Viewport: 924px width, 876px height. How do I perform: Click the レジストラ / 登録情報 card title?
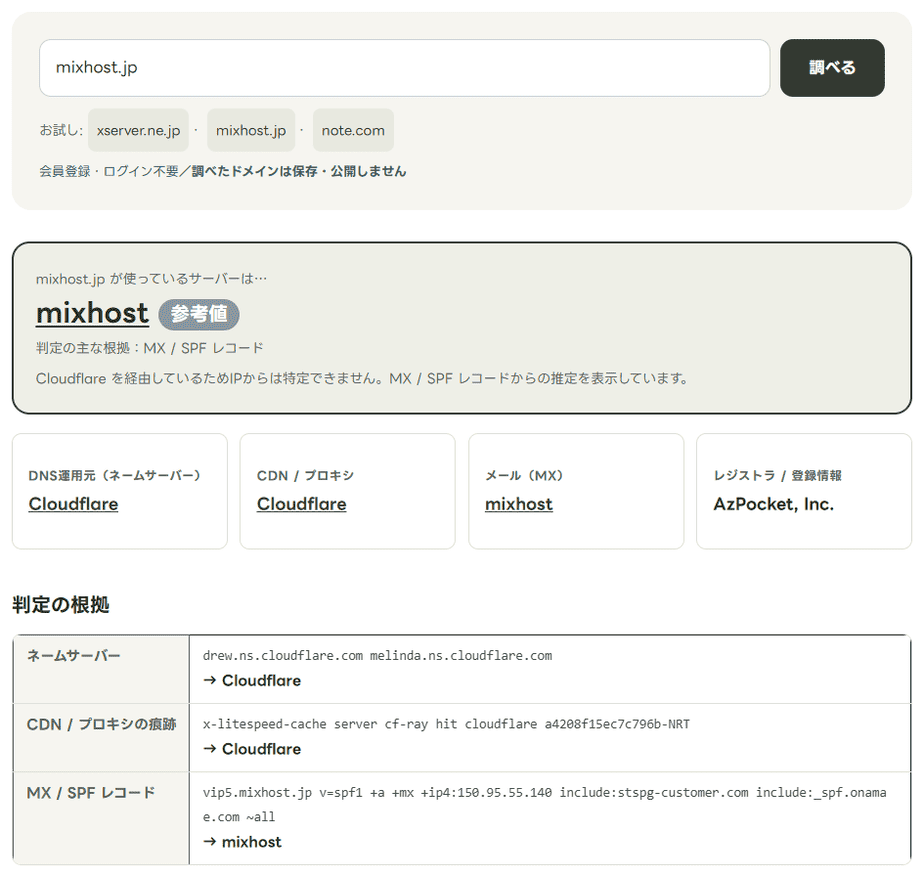coord(778,475)
